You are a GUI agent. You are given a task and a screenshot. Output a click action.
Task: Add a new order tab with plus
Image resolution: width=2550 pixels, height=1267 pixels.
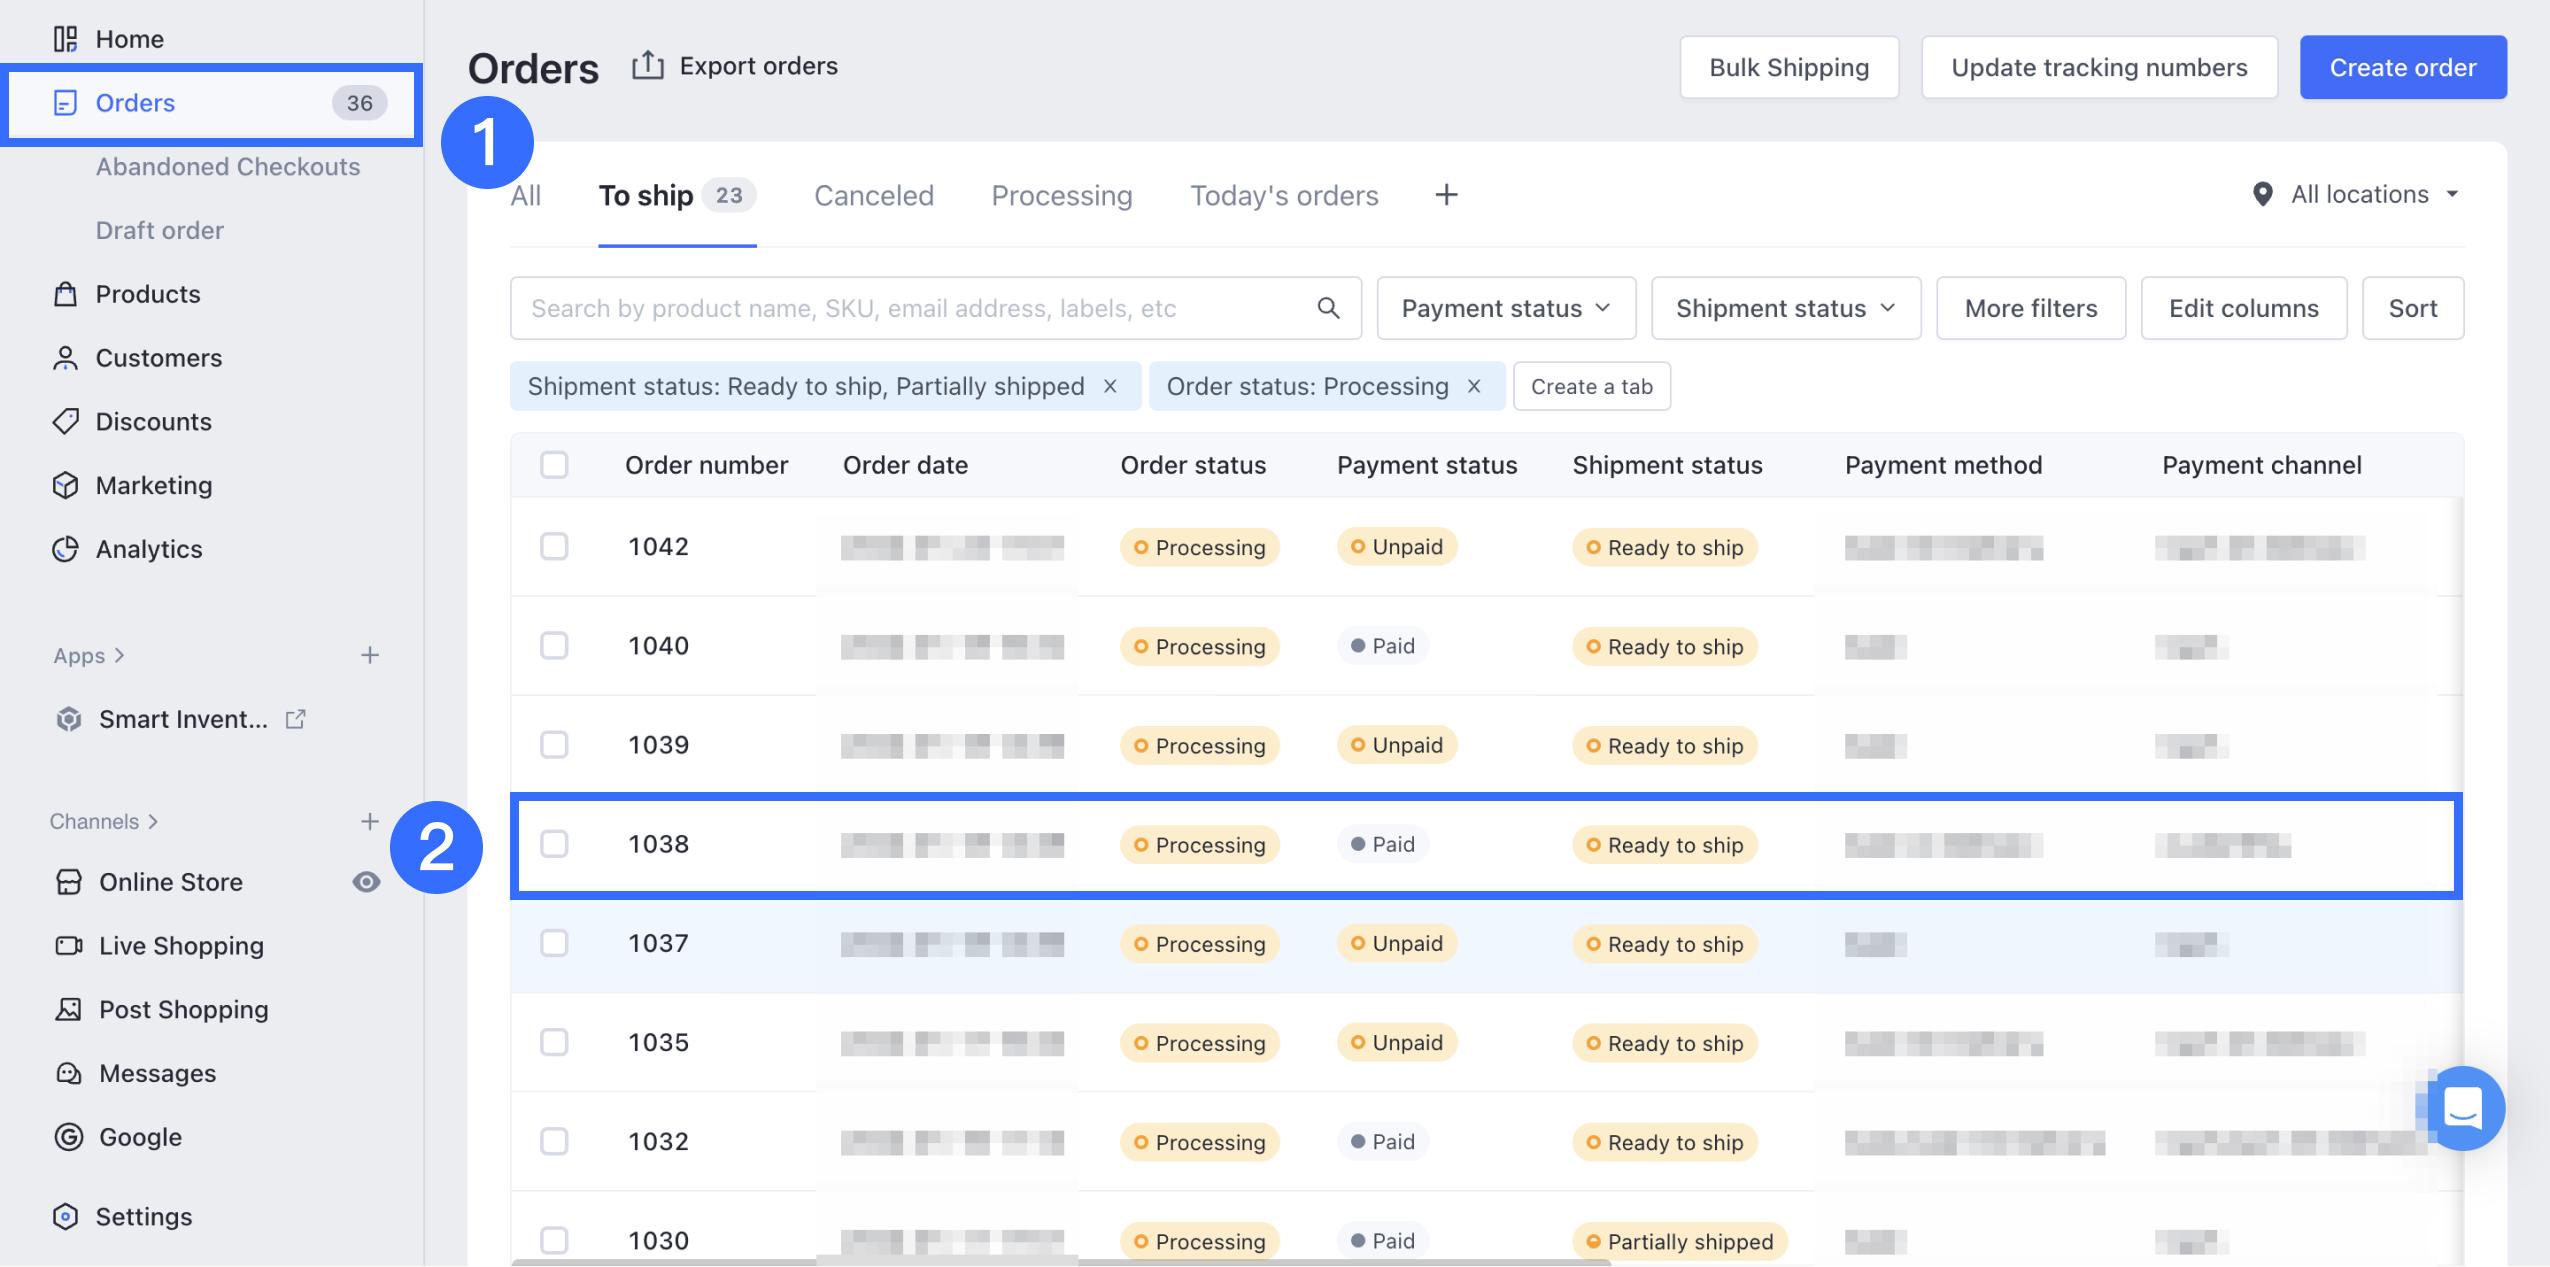click(1446, 195)
